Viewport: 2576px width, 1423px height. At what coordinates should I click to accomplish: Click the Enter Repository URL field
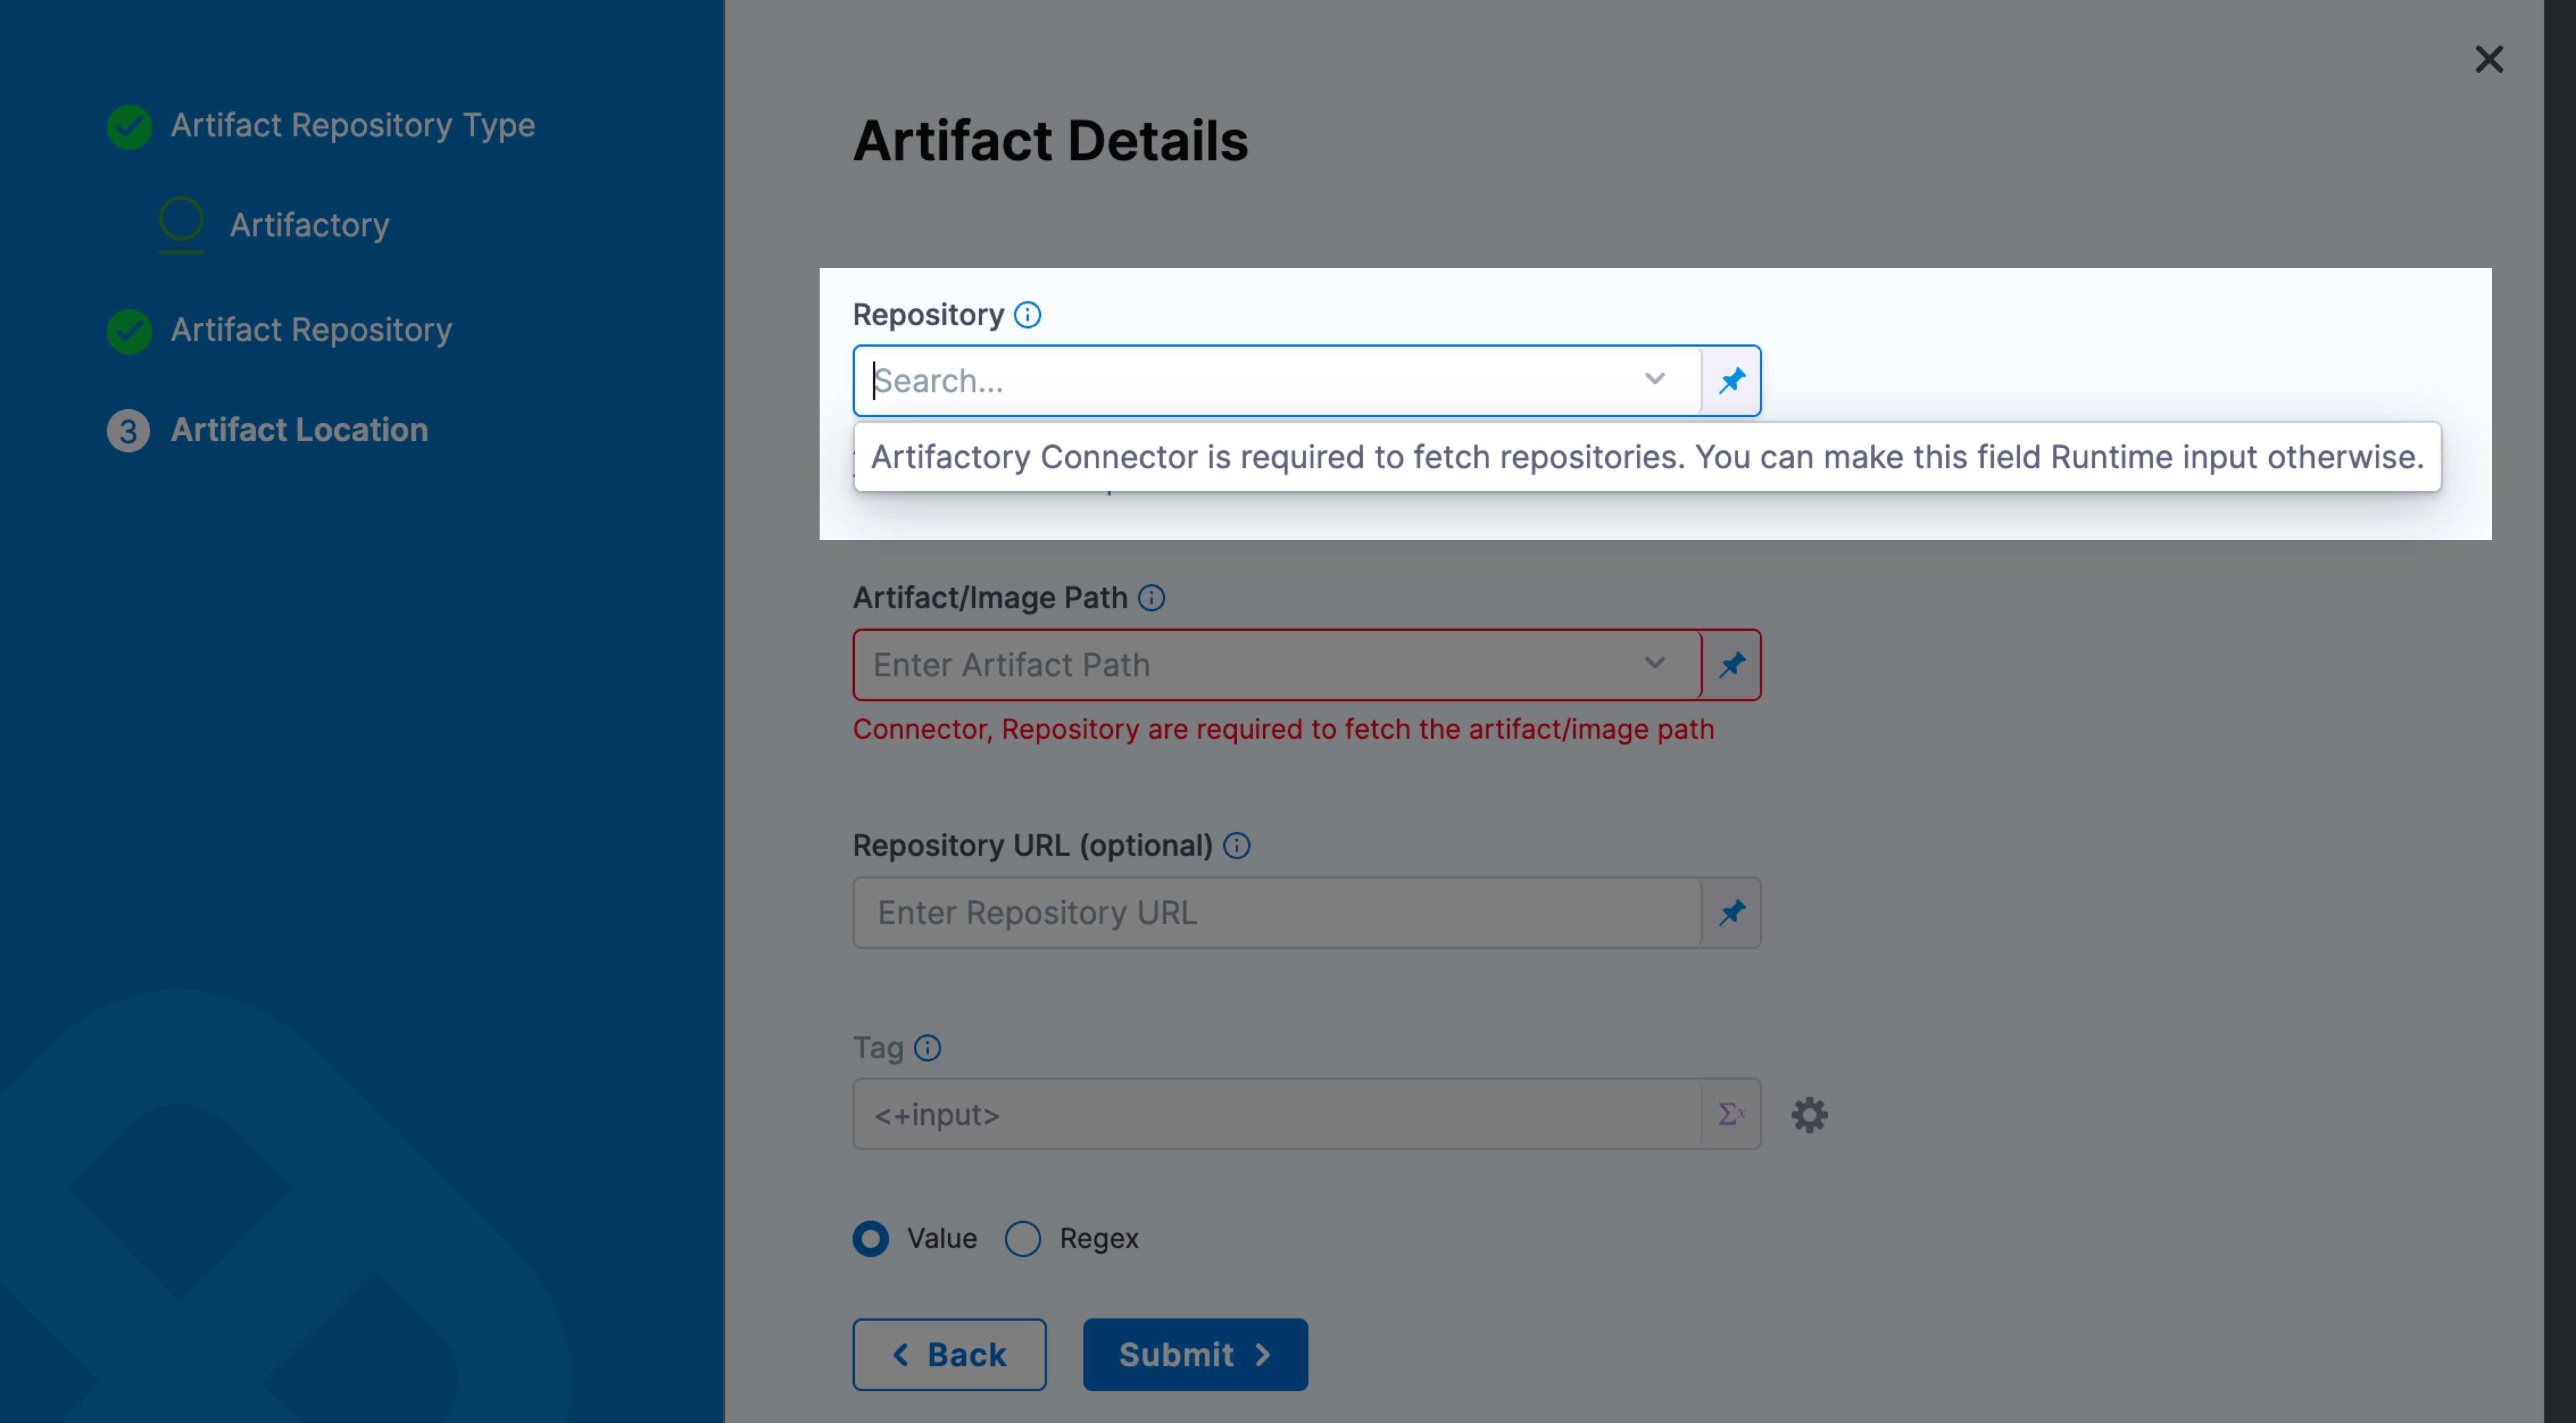coord(1276,913)
